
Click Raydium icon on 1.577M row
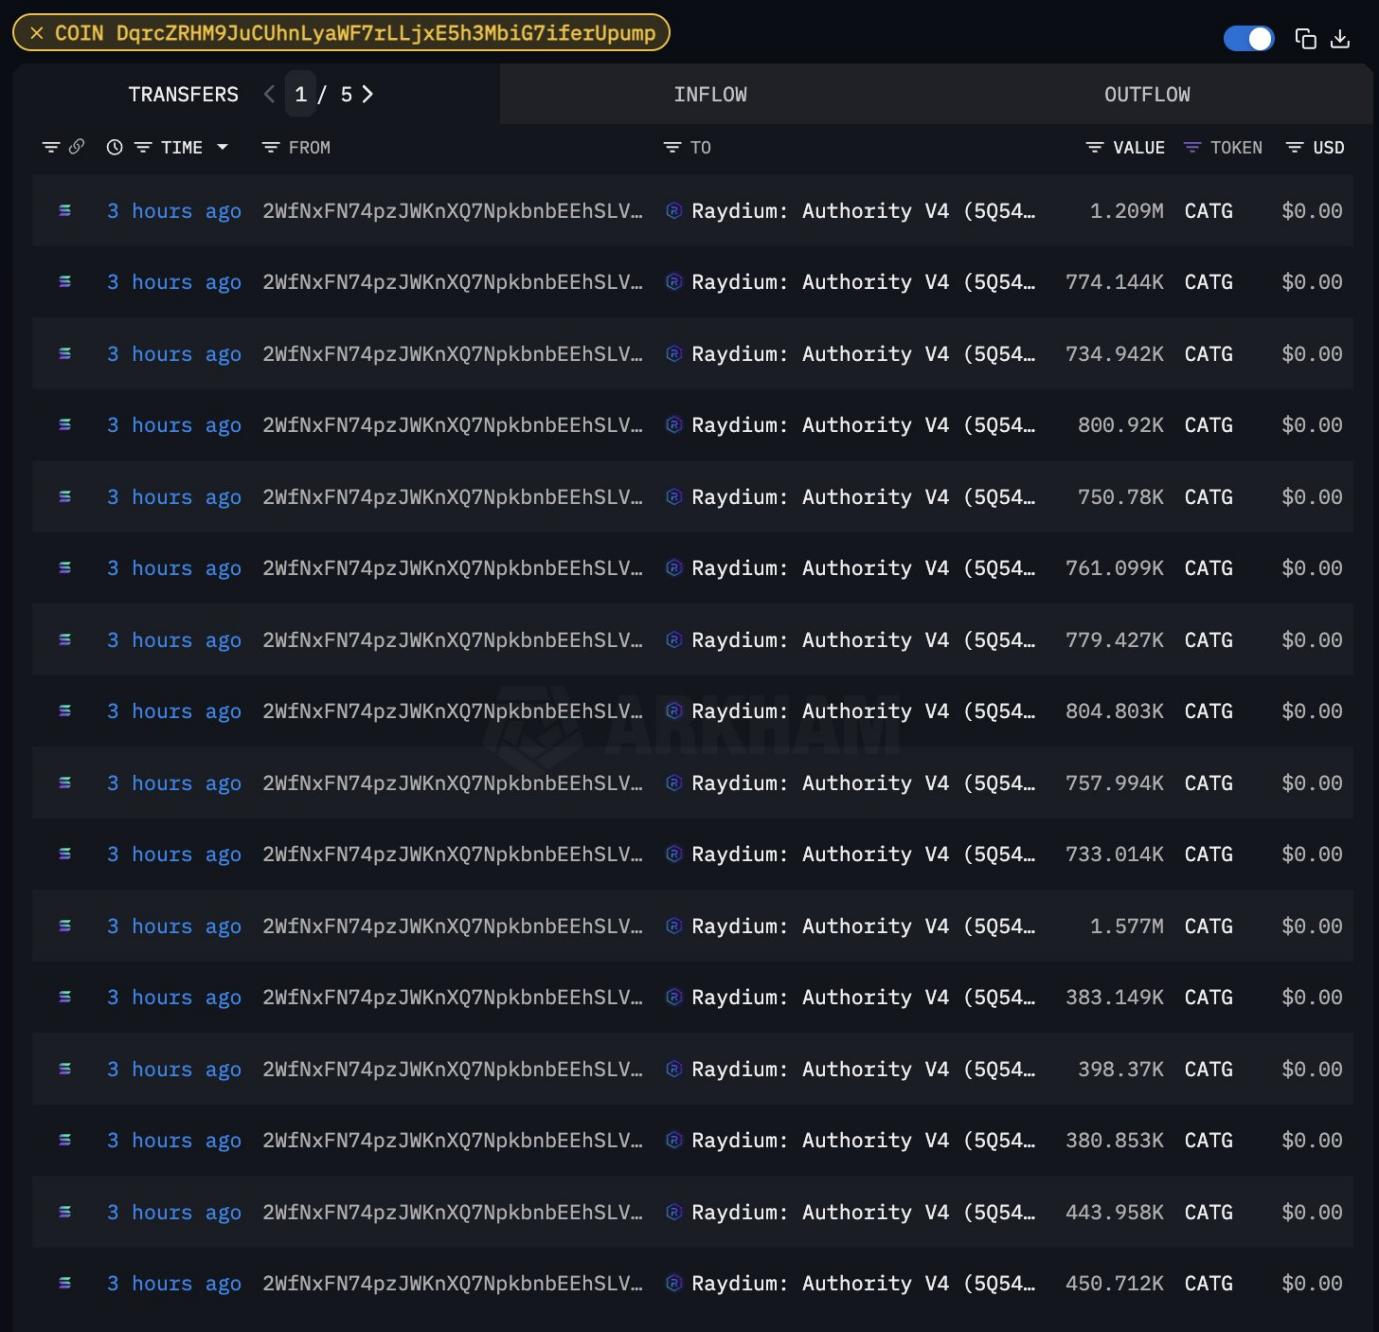[x=674, y=926]
